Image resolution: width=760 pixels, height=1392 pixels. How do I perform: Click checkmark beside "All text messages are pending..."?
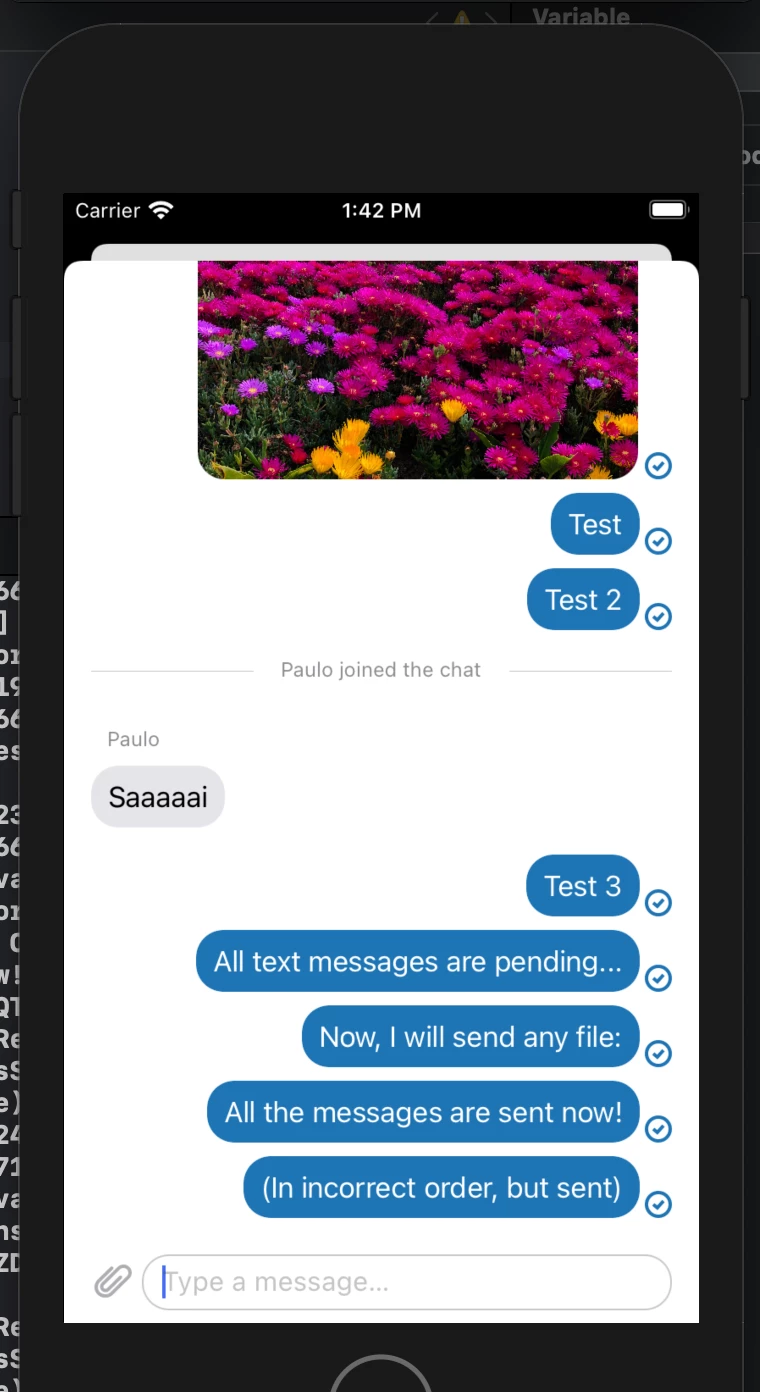[658, 978]
